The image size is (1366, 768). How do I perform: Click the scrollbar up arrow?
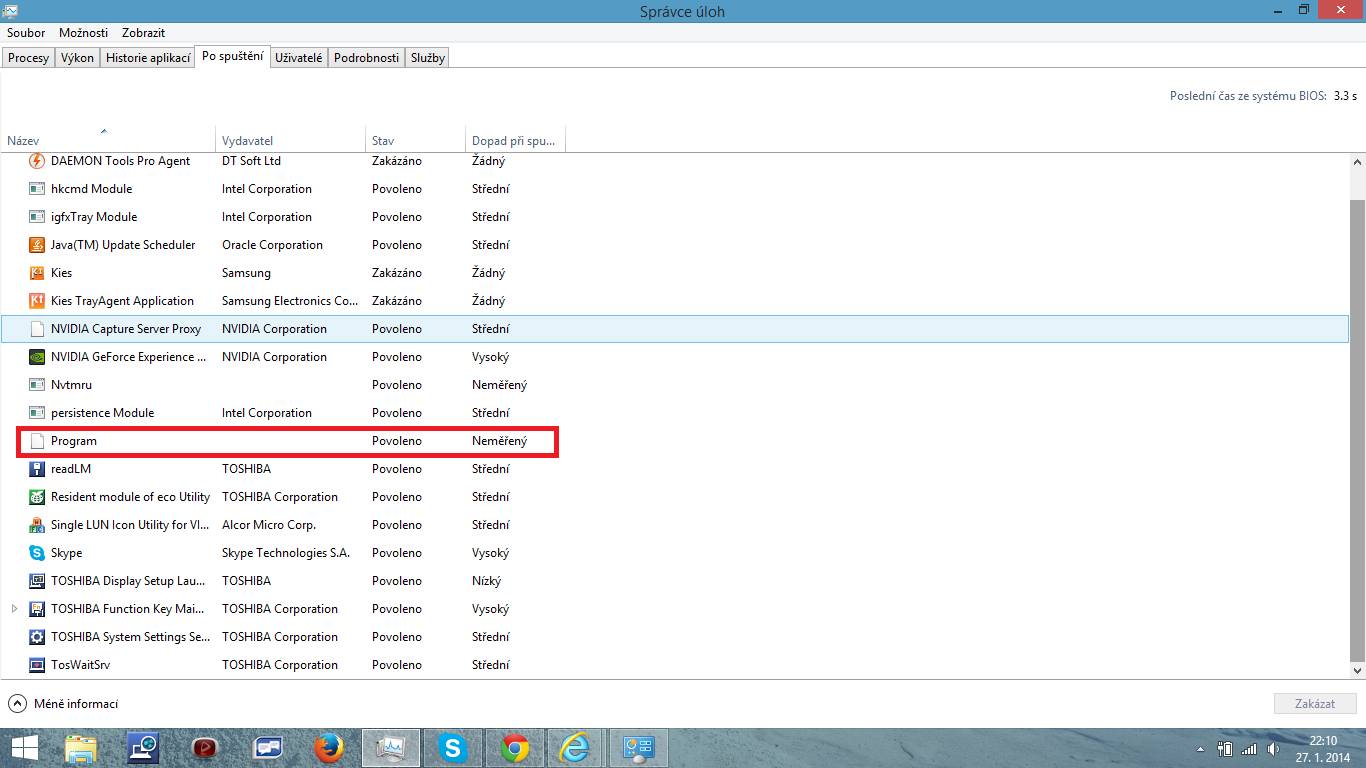pos(1357,162)
